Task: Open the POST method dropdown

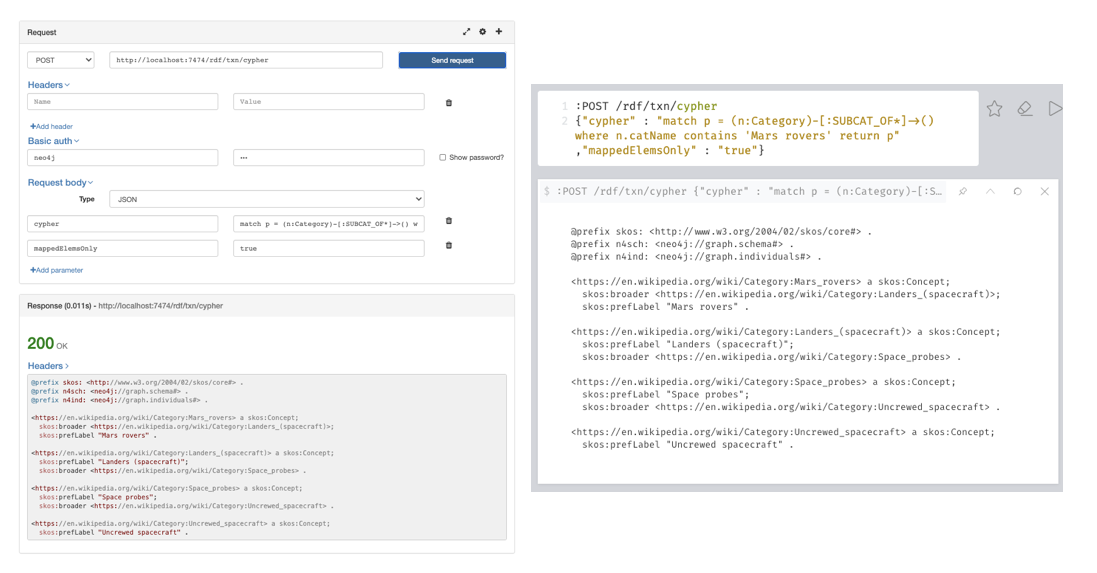Action: click(x=61, y=60)
